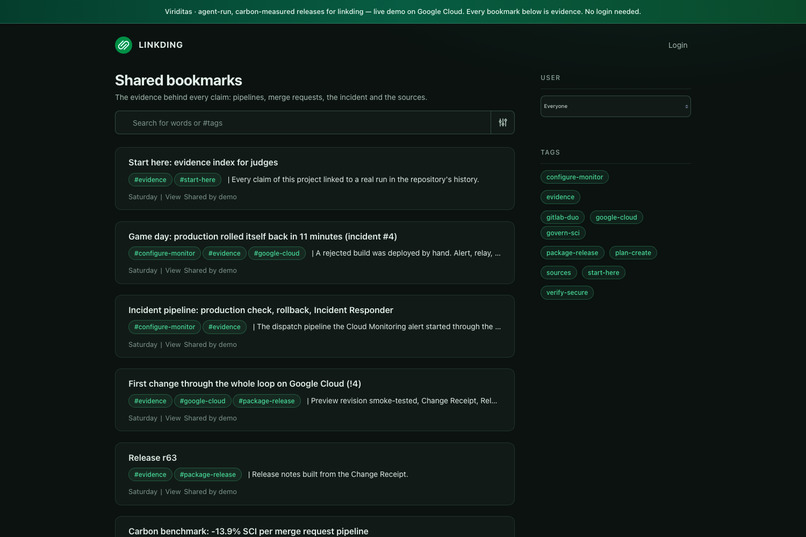Click View on the Release r63 bookmark
806x537 pixels.
[x=173, y=492]
